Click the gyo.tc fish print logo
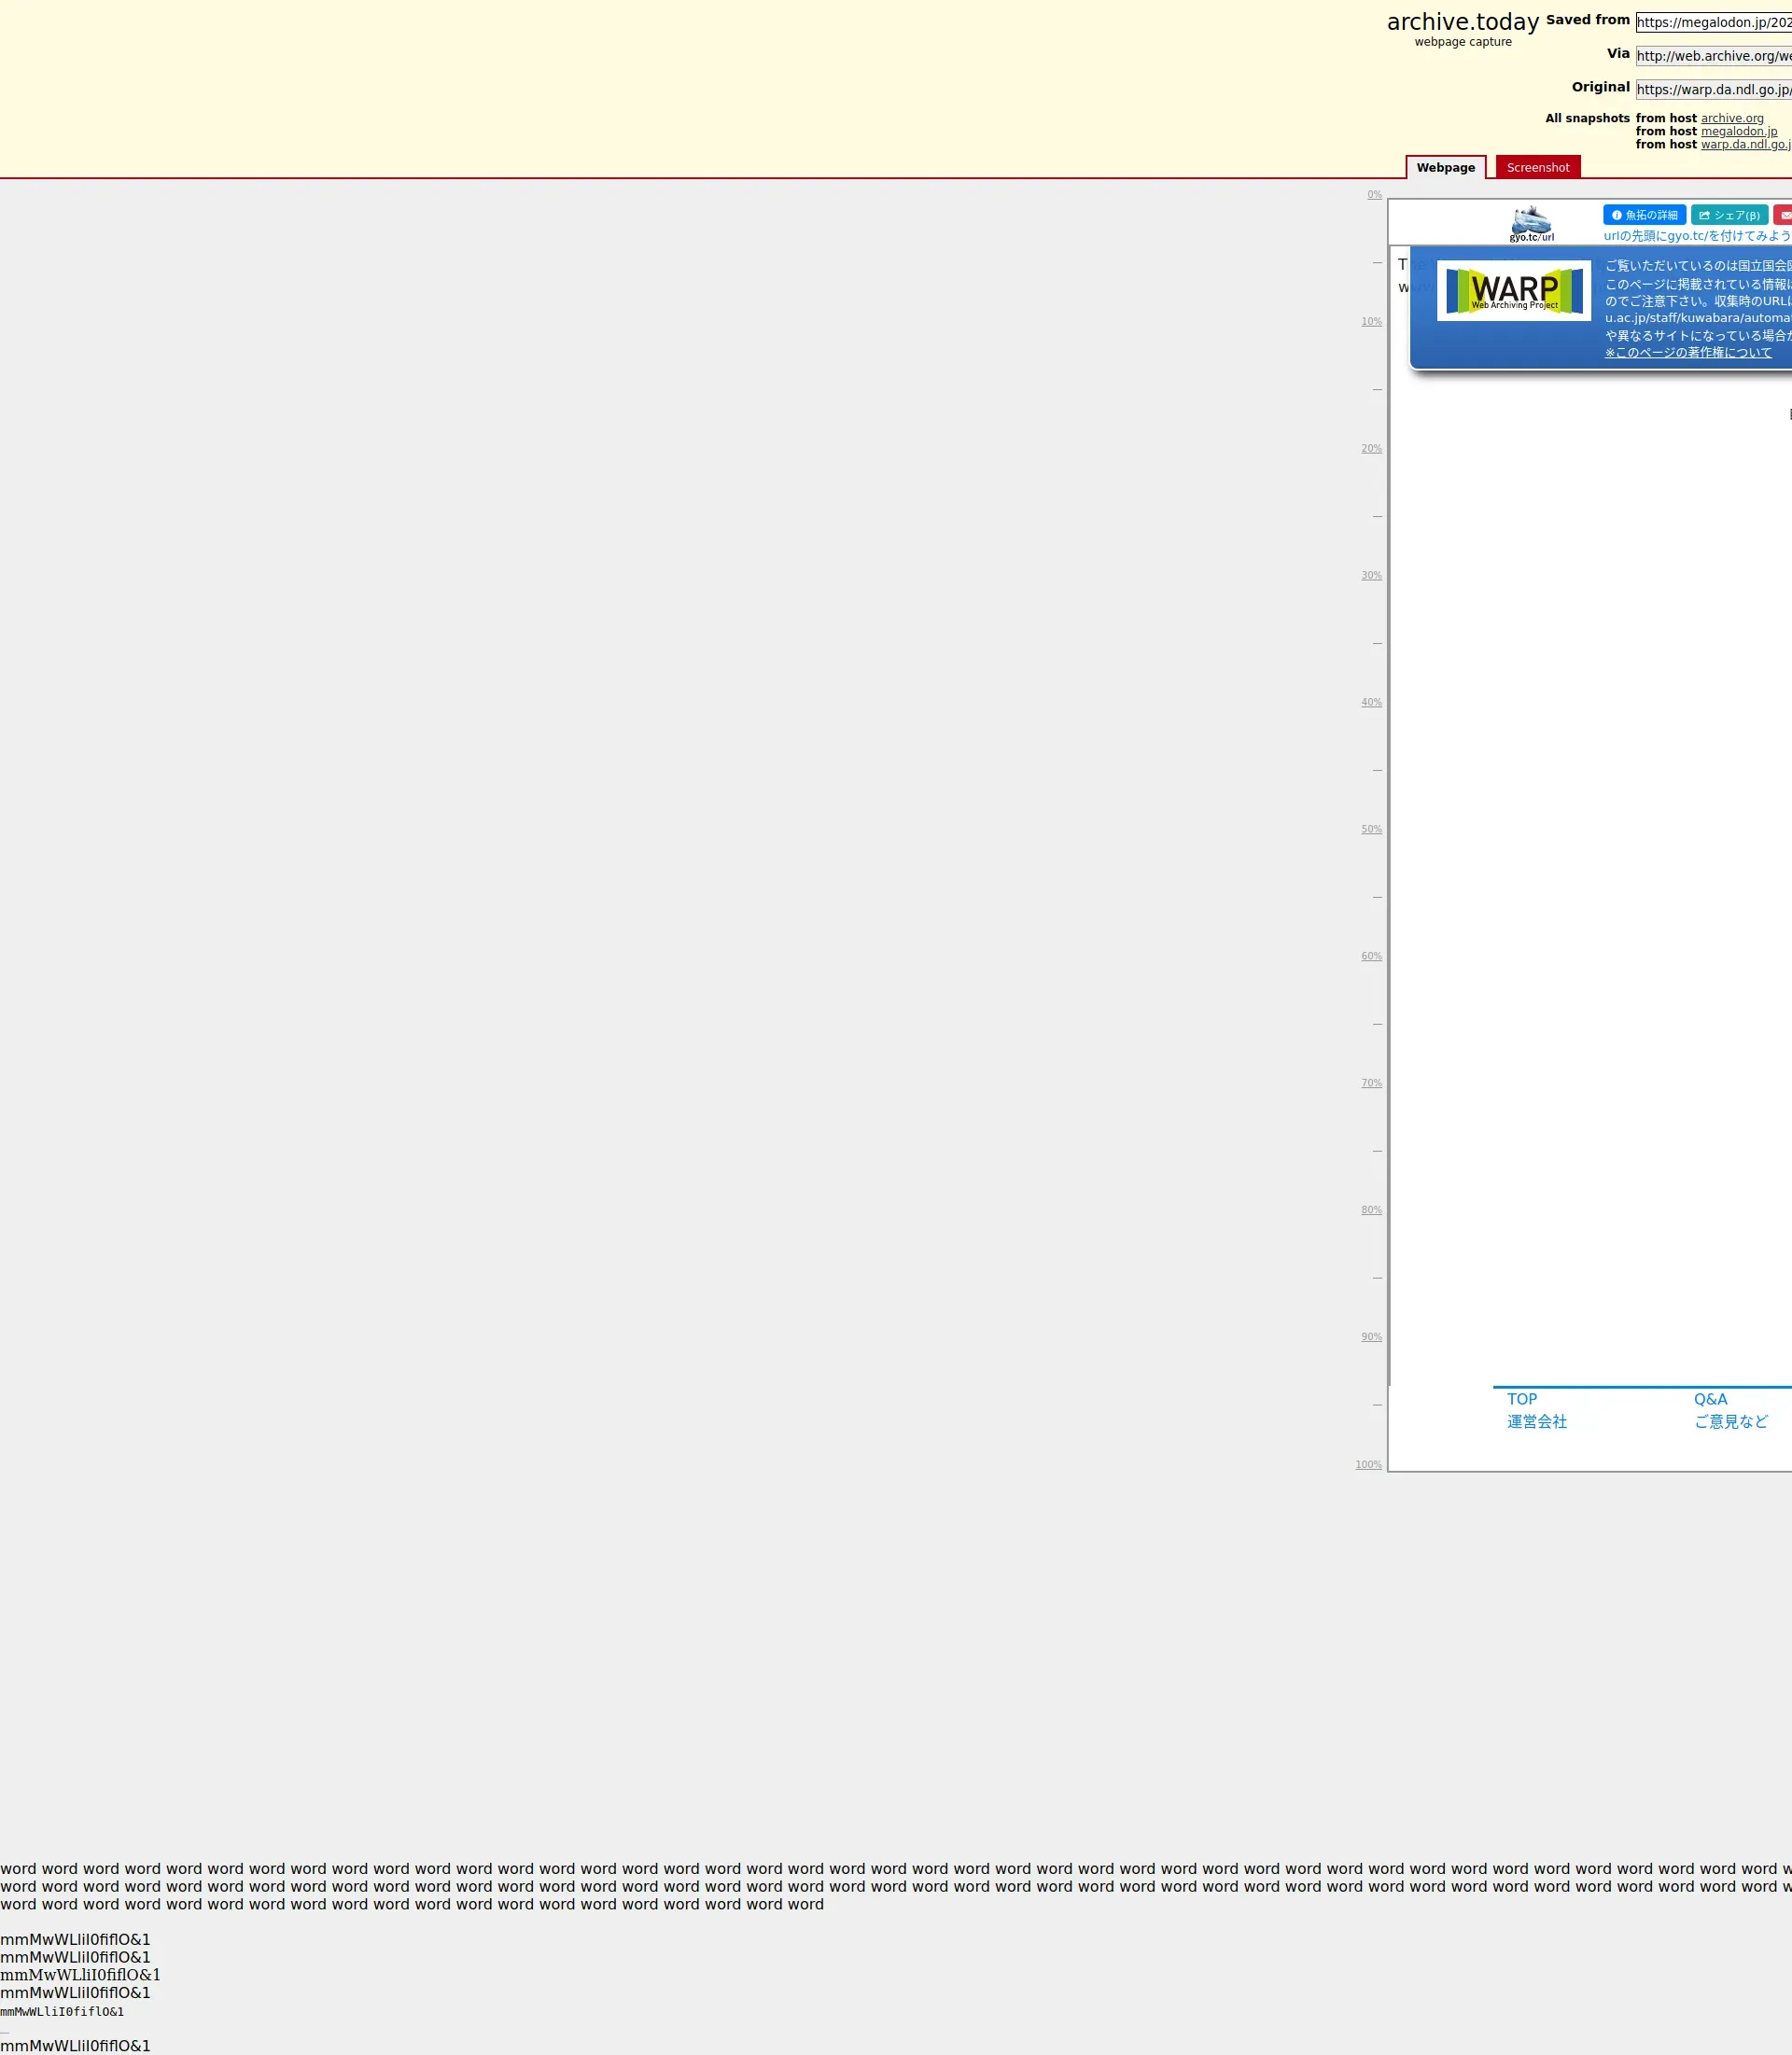This screenshot has height=2055, width=1792. (1530, 223)
